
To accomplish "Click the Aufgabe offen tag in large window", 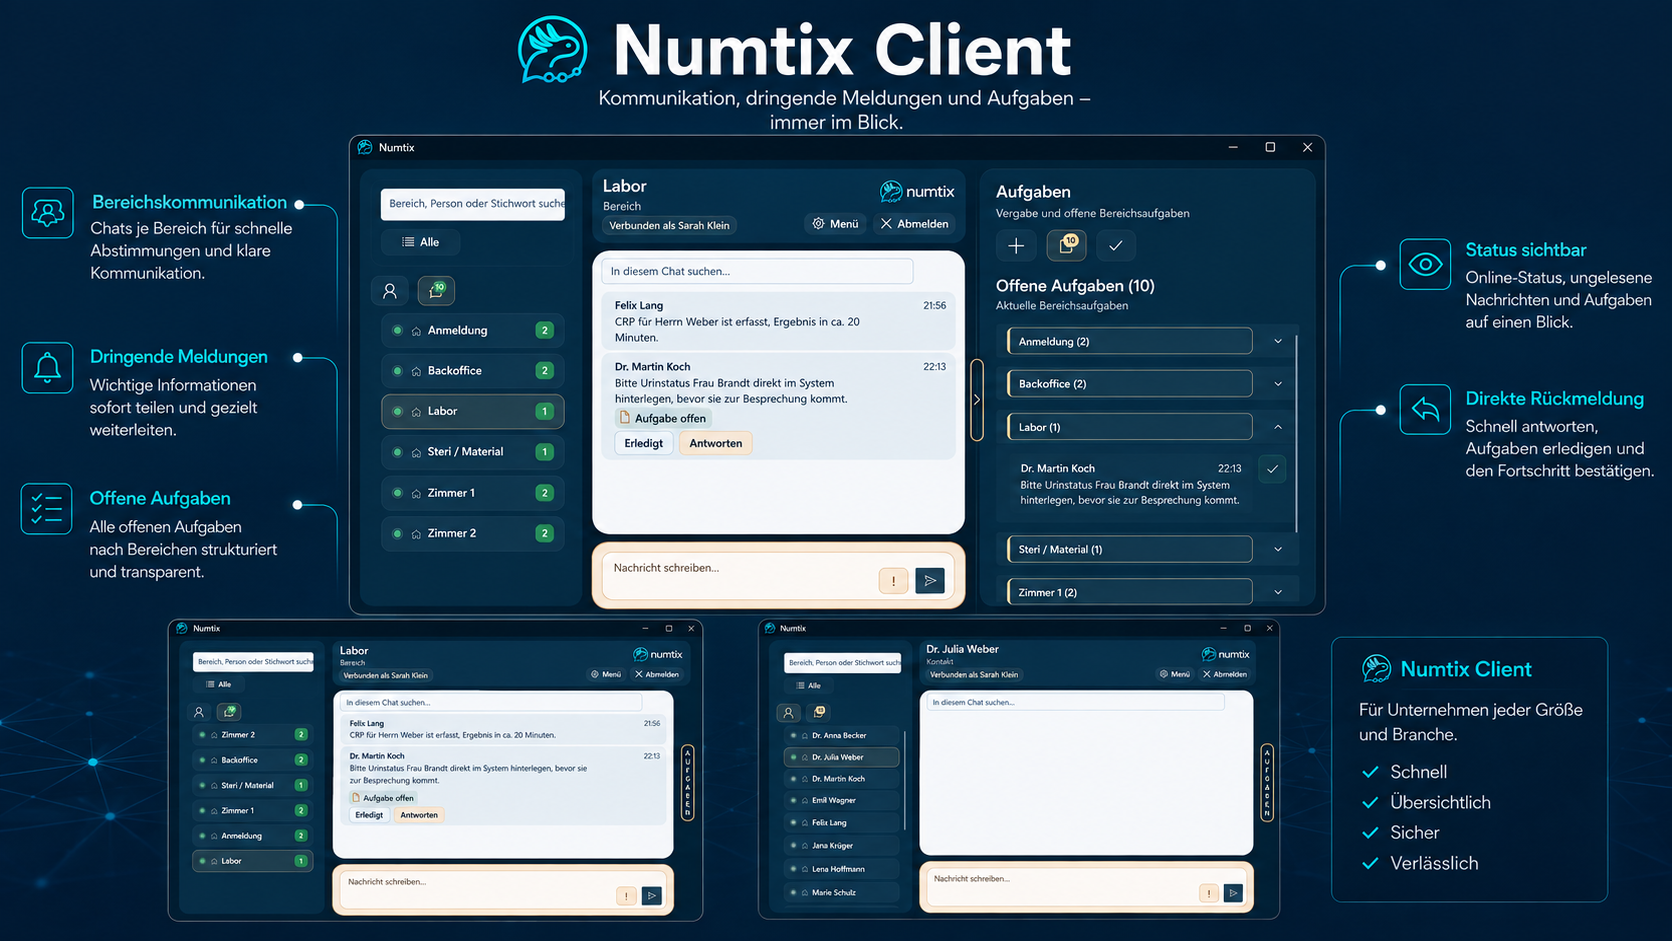I will tap(663, 418).
